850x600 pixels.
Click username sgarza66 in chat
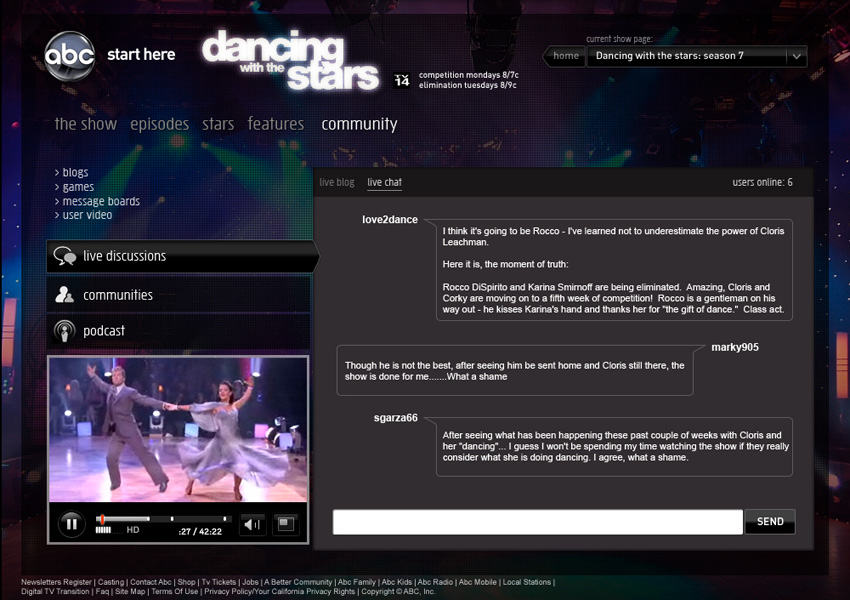point(396,418)
